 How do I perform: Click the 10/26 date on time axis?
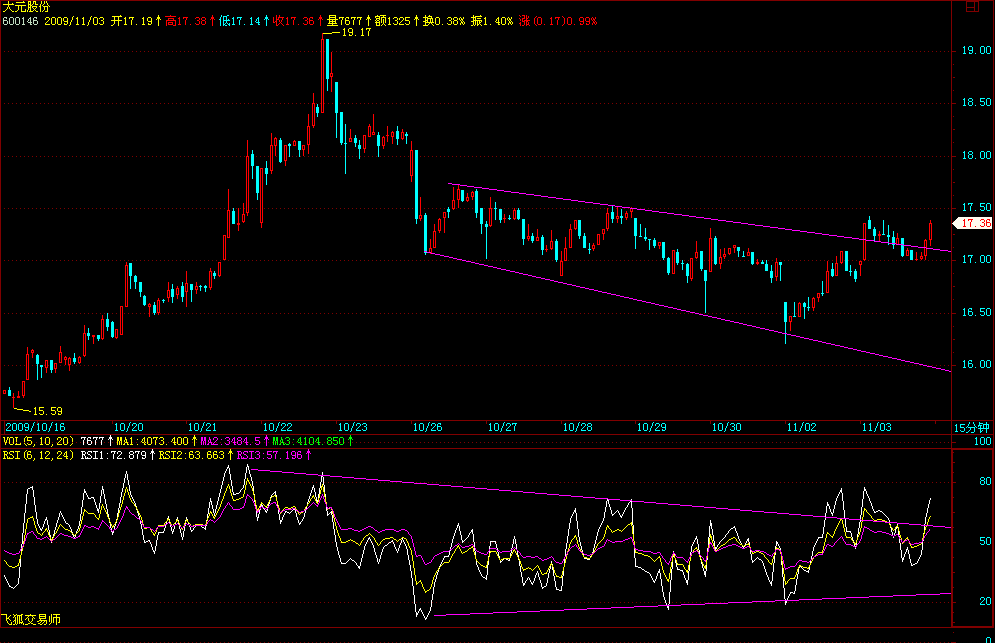tap(427, 427)
